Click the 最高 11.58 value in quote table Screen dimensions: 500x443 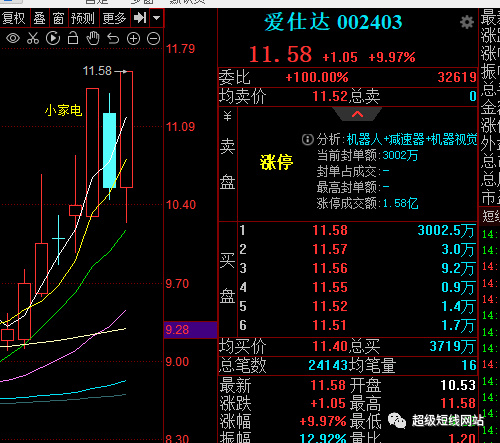(x=458, y=403)
